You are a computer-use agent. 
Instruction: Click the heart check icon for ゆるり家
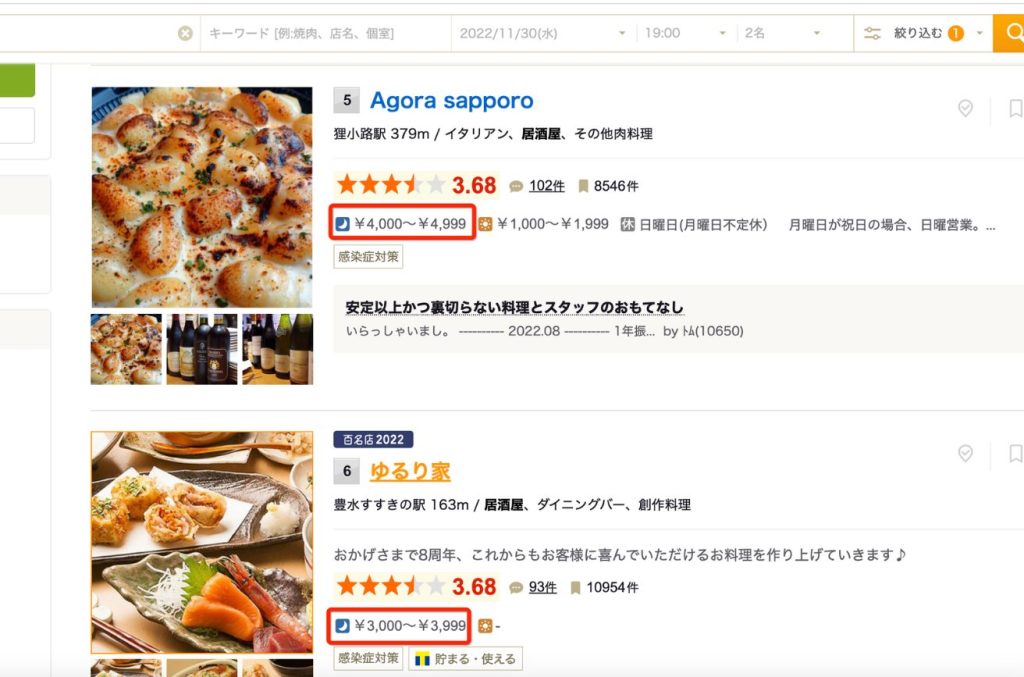(x=965, y=453)
